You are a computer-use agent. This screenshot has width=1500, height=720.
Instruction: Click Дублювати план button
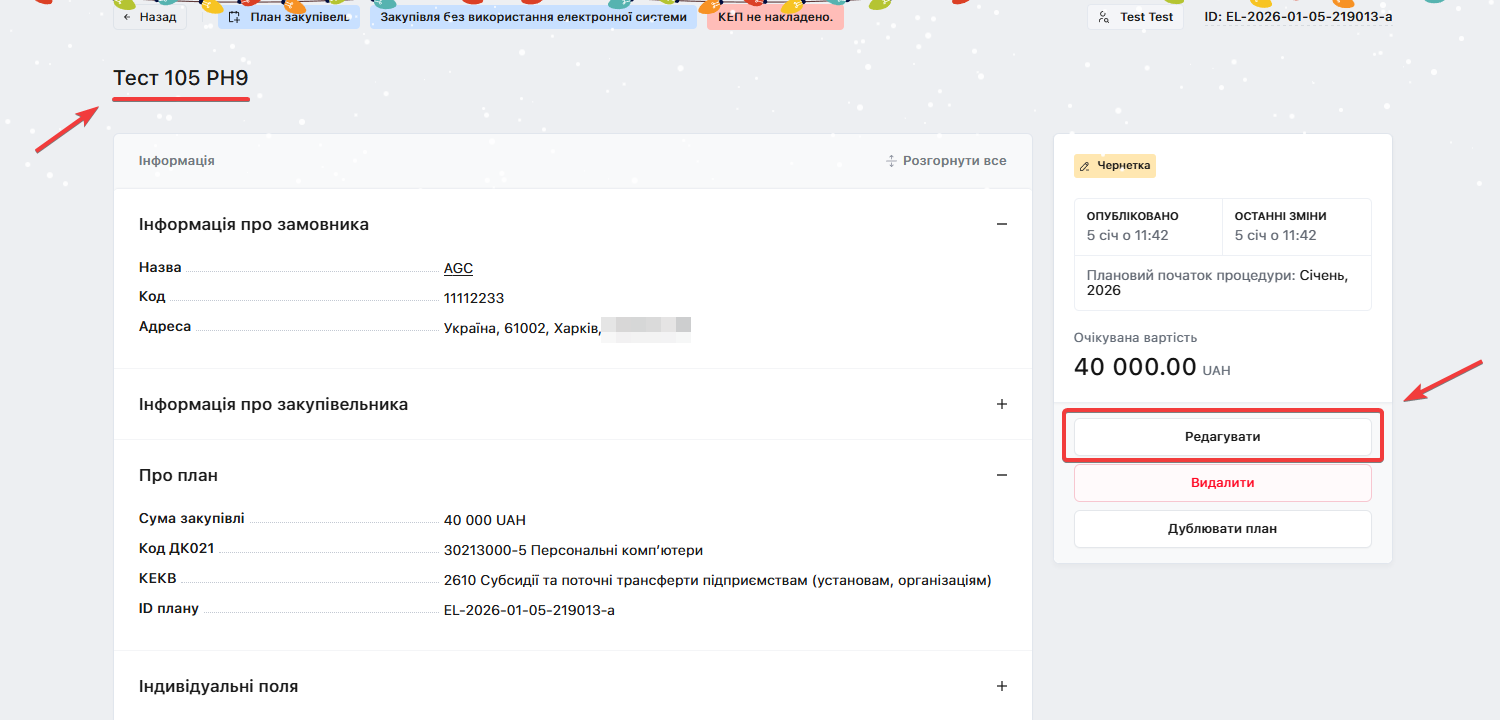click(x=1222, y=529)
